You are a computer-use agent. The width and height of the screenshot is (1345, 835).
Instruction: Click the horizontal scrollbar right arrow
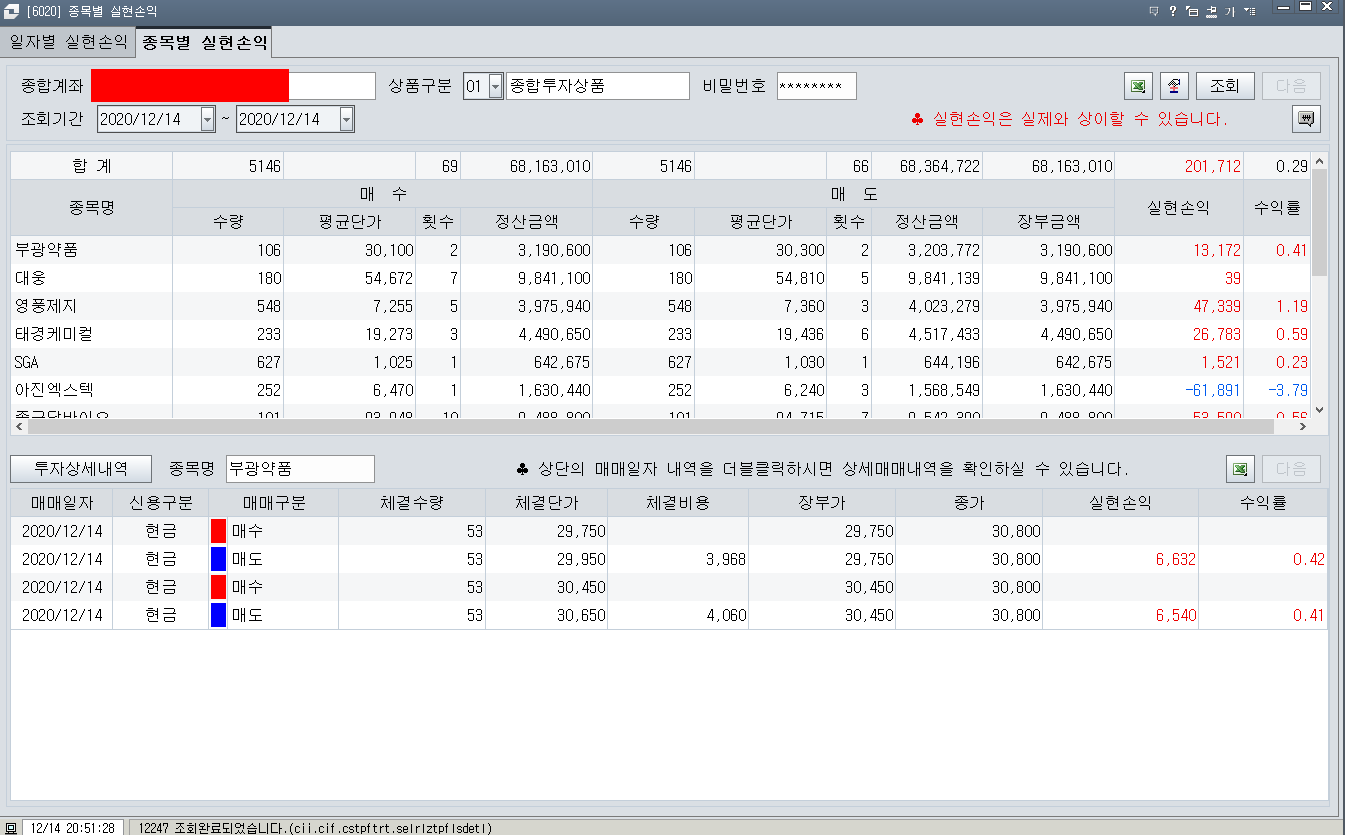click(x=1303, y=426)
